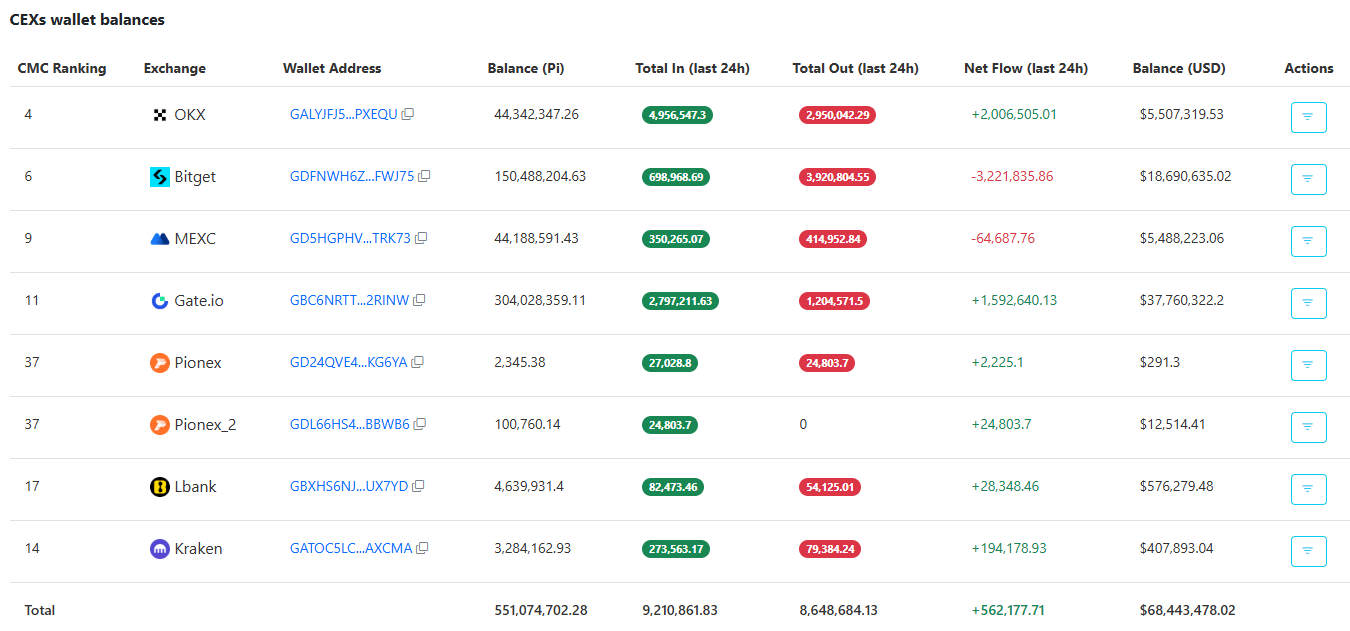Click the filter action button for OKX
1350x631 pixels.
point(1308,117)
